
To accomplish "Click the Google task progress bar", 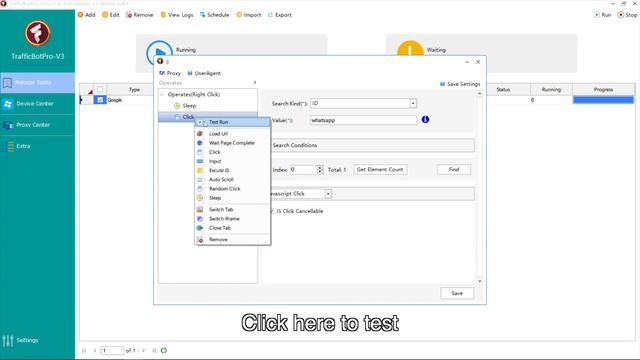I will (603, 100).
